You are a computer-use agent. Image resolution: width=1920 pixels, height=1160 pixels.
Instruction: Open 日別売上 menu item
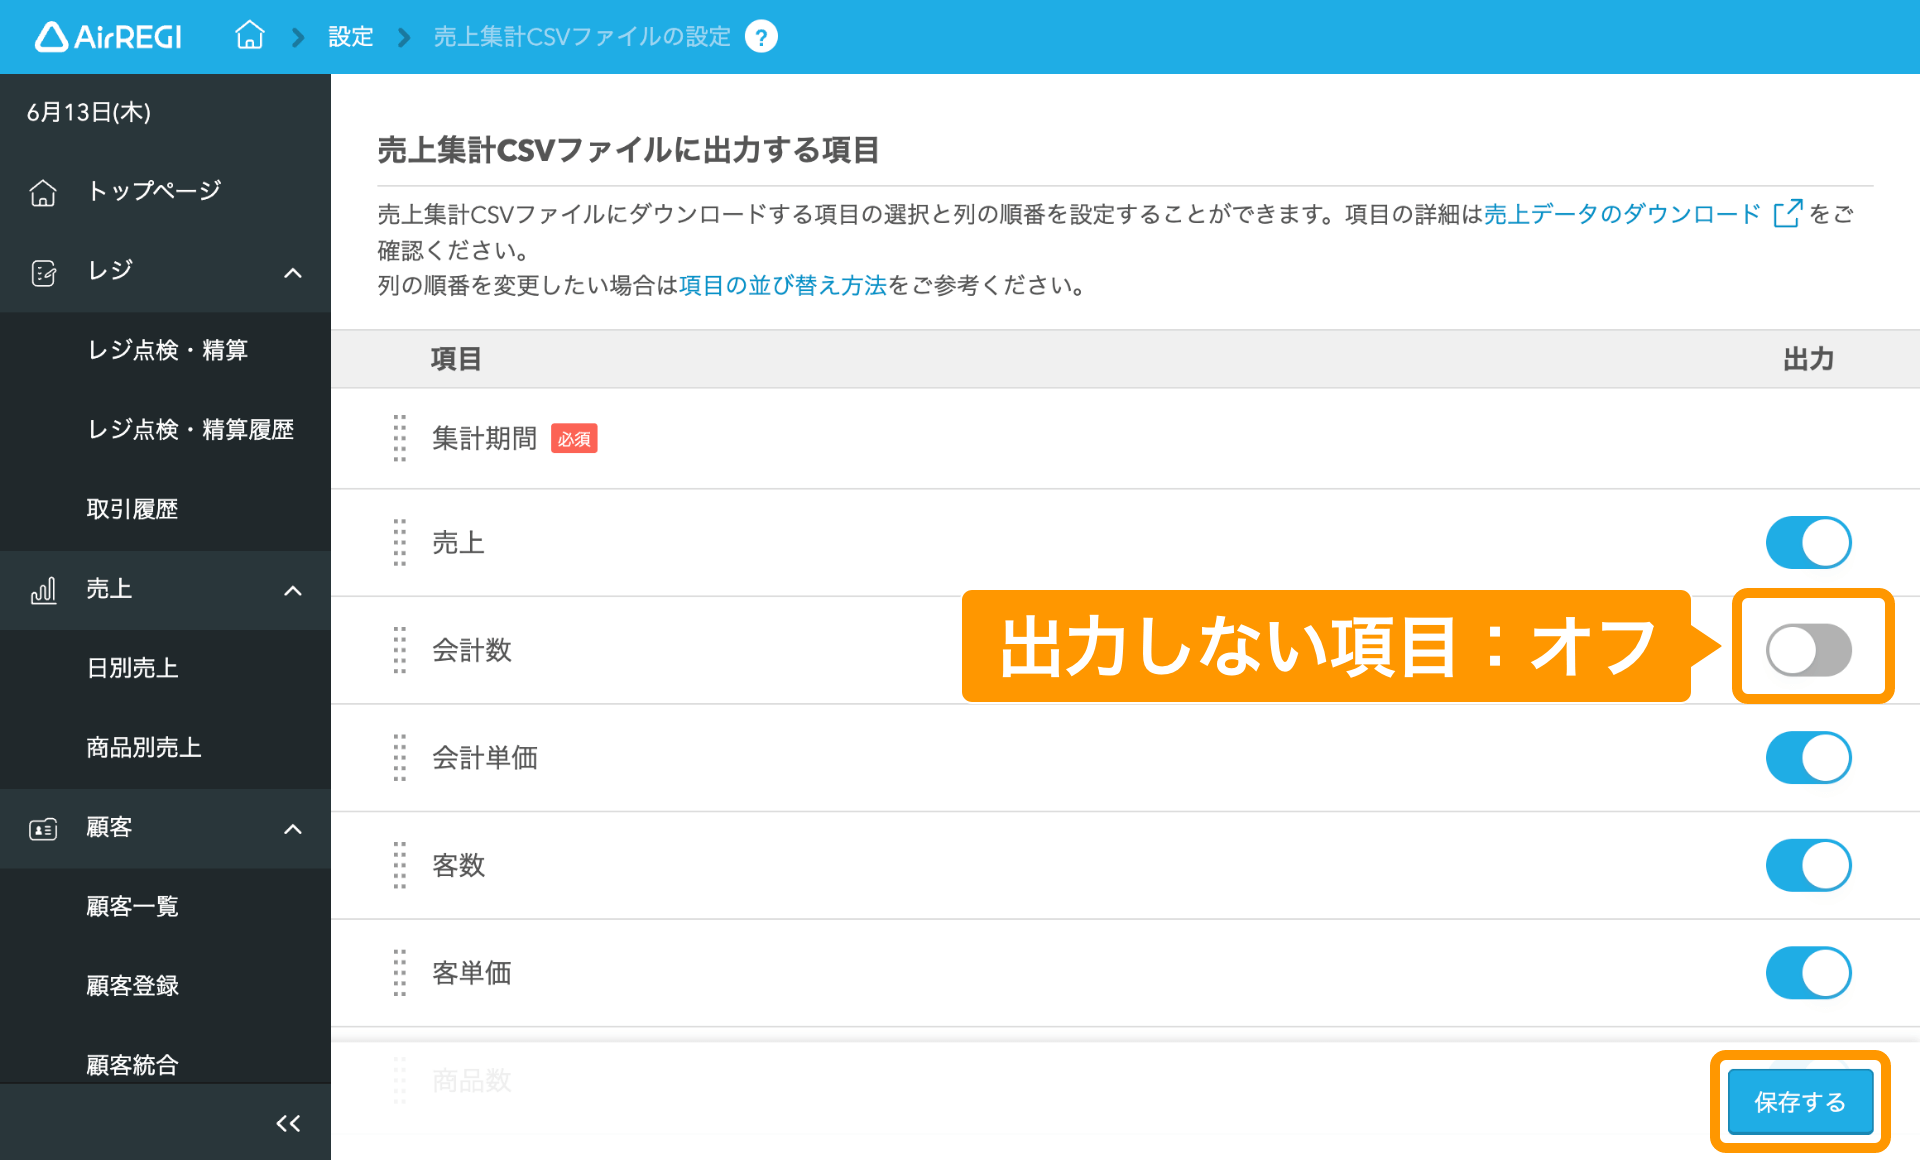click(132, 668)
